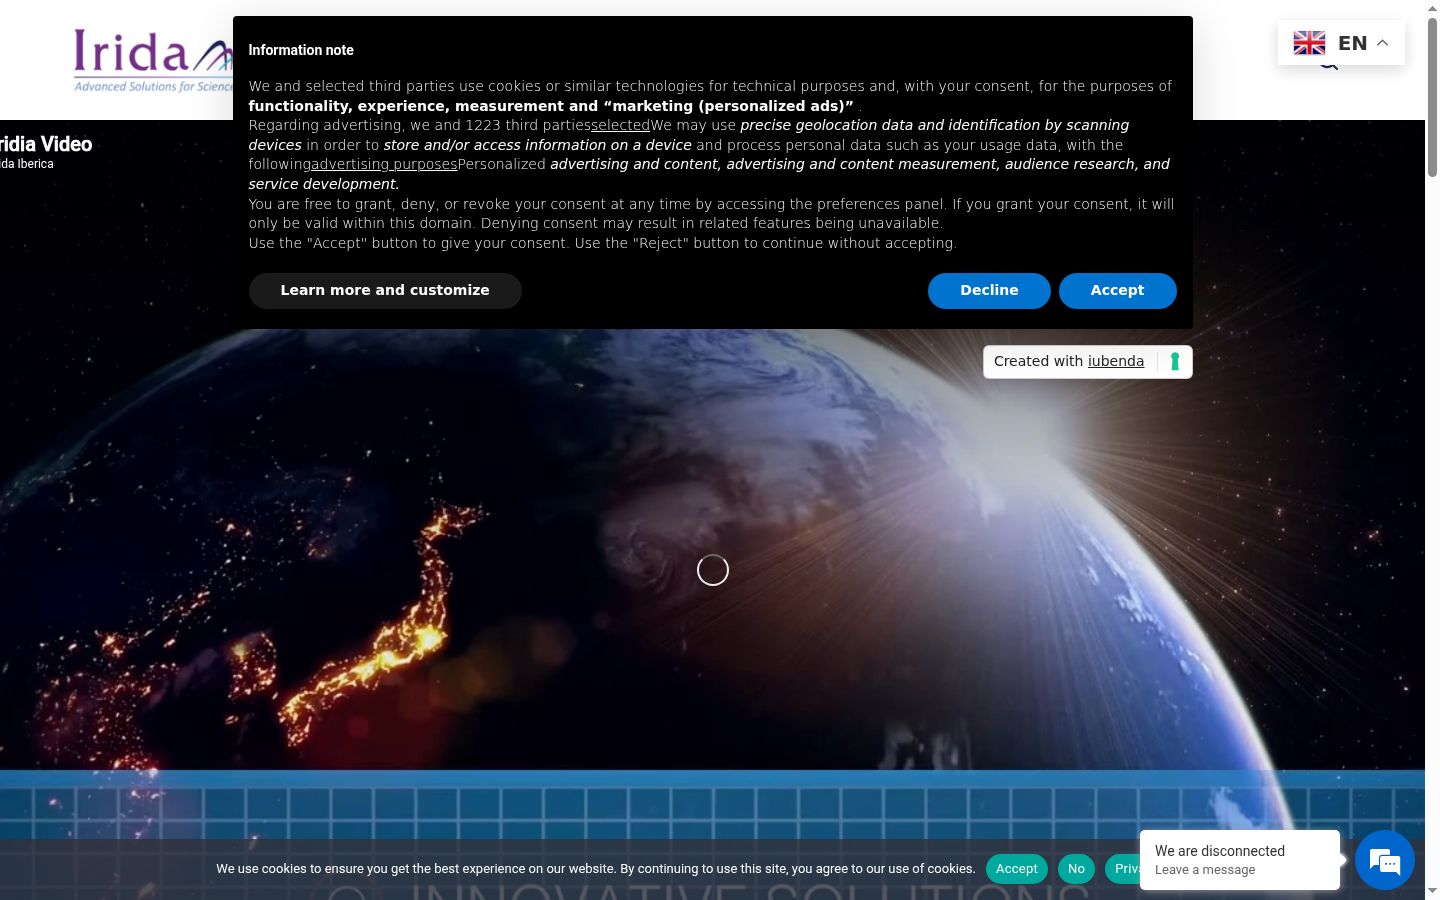Click the green iubenda keyhole icon

(x=1175, y=362)
